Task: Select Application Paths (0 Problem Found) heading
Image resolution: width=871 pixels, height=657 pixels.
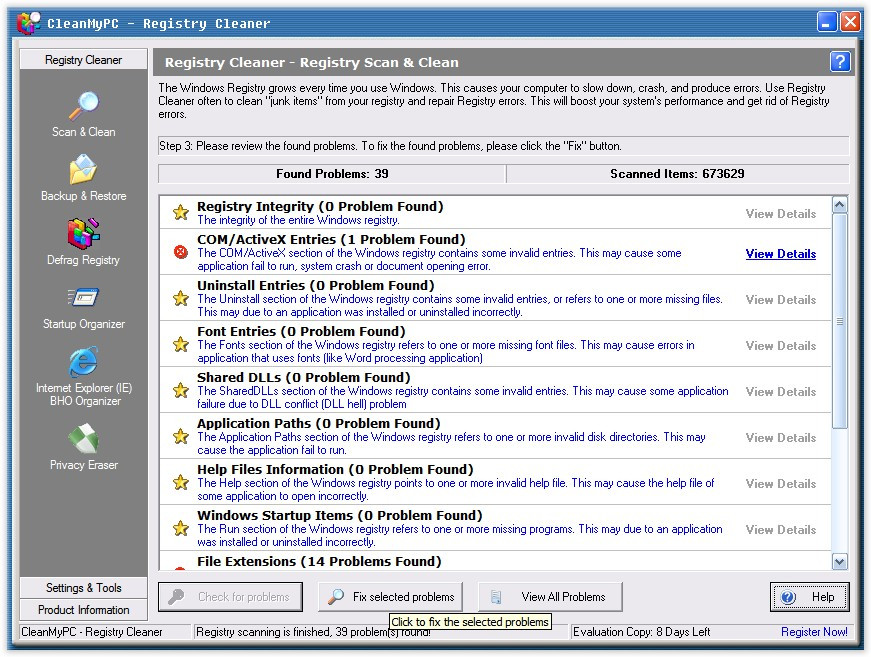Action: (318, 424)
